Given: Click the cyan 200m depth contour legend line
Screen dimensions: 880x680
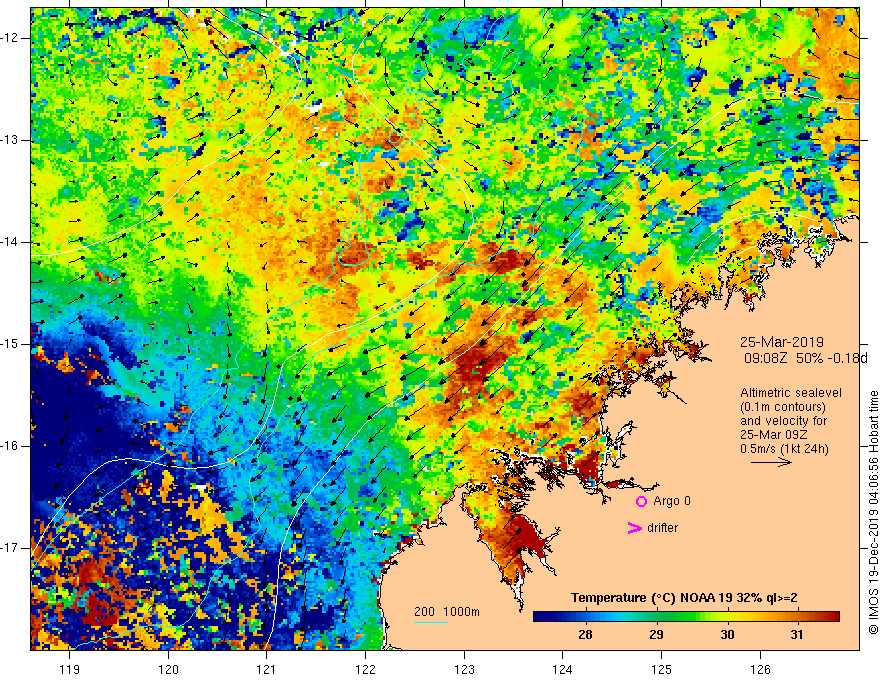Looking at the screenshot, I should (431, 622).
